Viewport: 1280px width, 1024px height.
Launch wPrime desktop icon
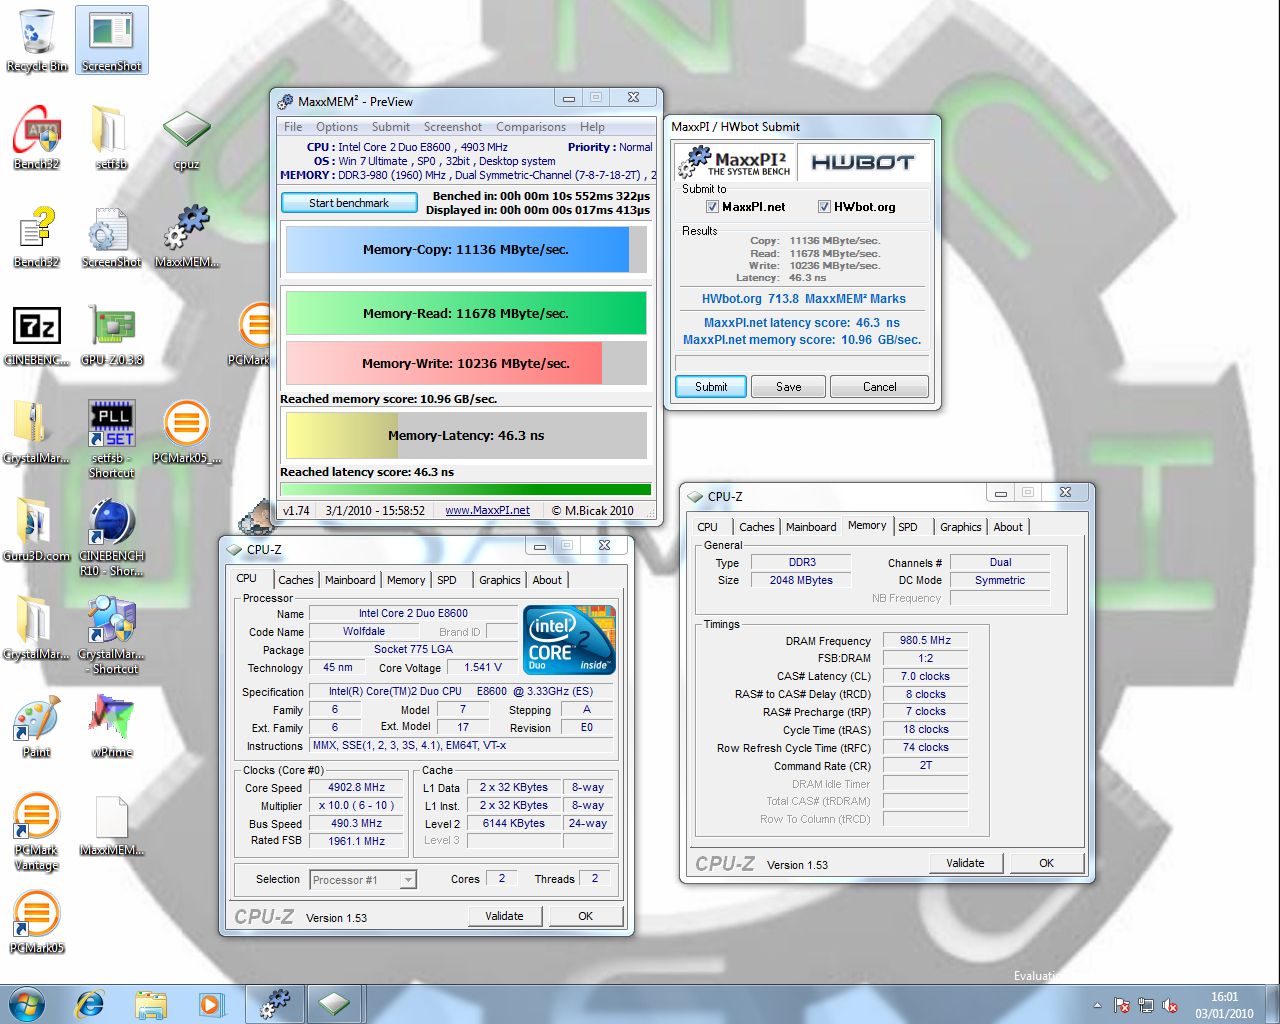111,726
